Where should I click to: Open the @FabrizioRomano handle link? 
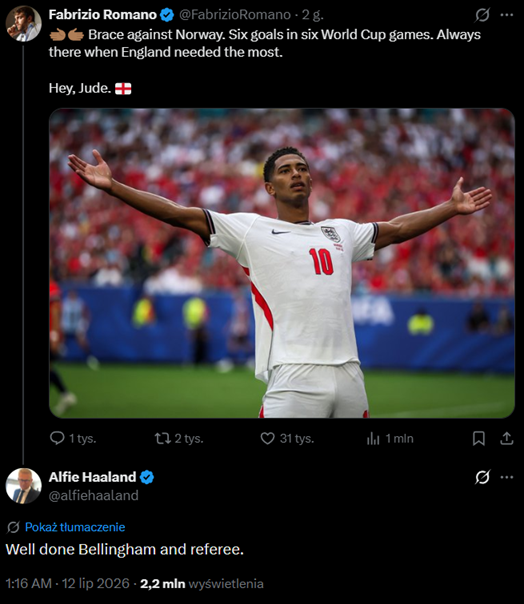[x=235, y=15]
